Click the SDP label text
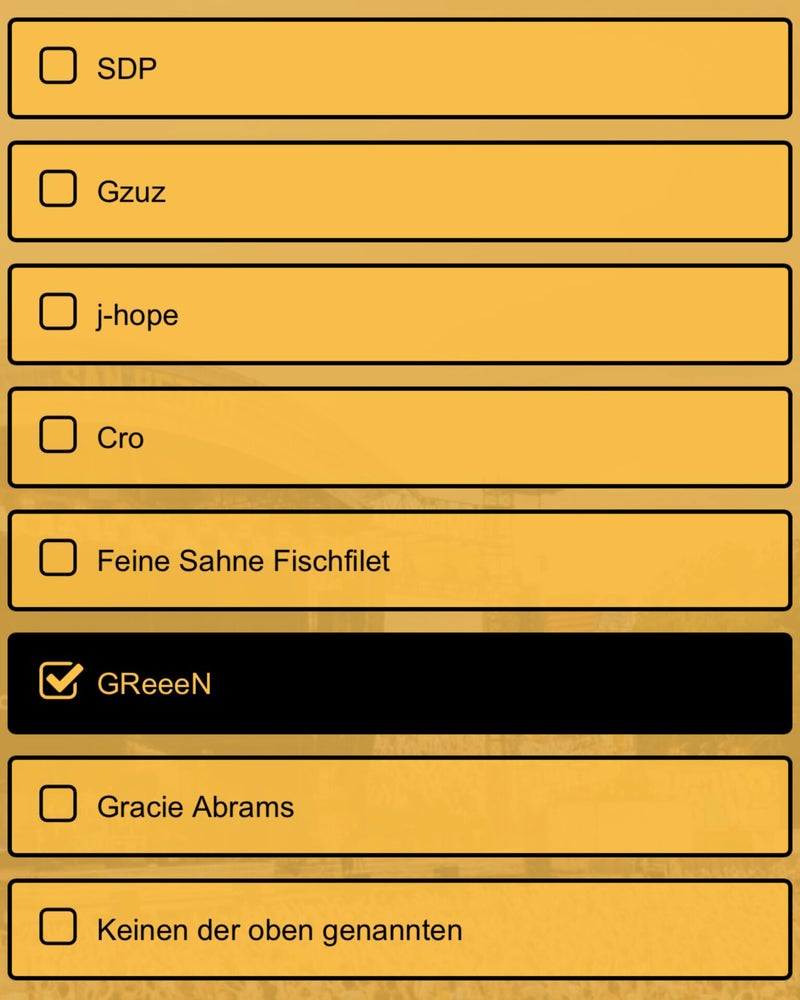 127,69
